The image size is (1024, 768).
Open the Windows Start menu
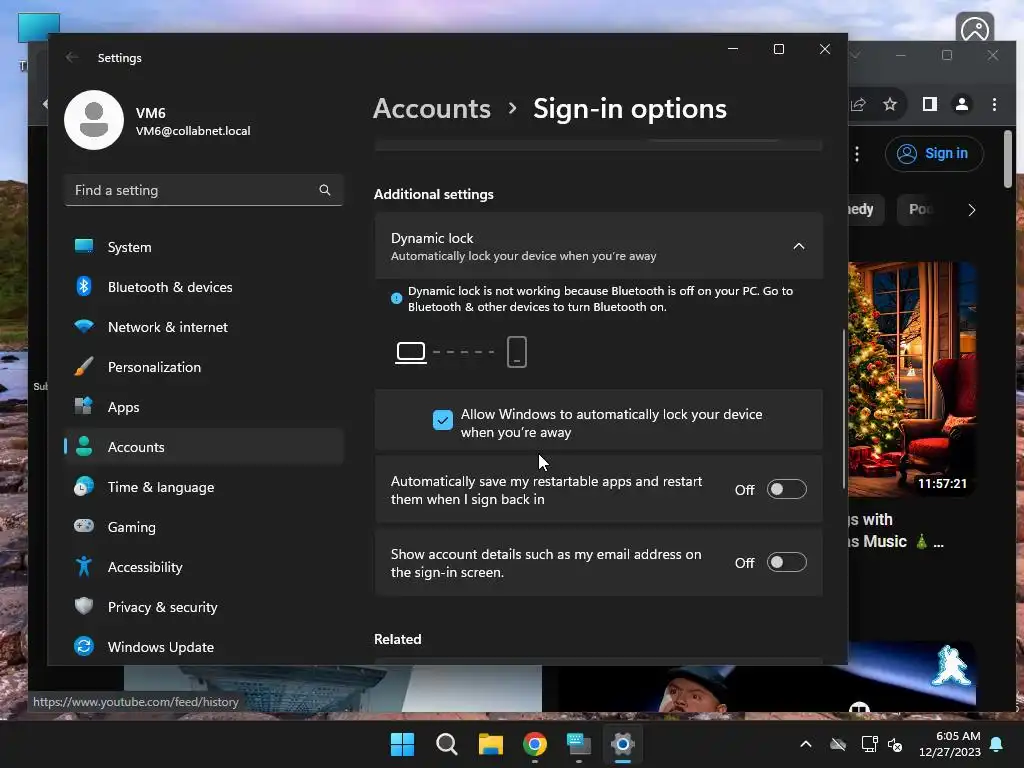402,744
